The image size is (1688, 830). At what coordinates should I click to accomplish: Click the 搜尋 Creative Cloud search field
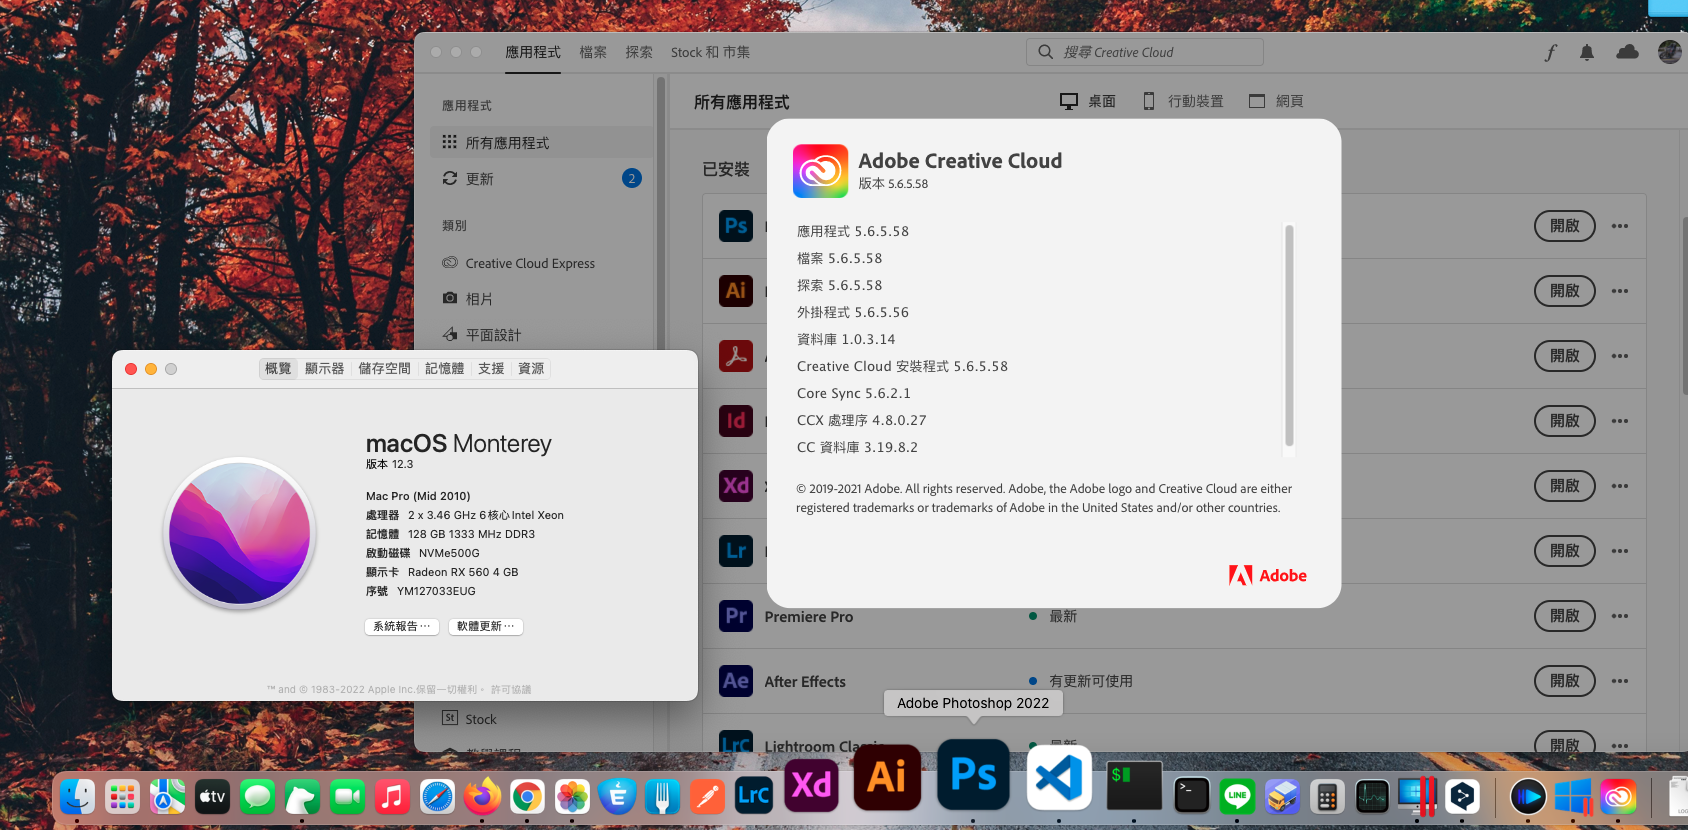click(1144, 52)
